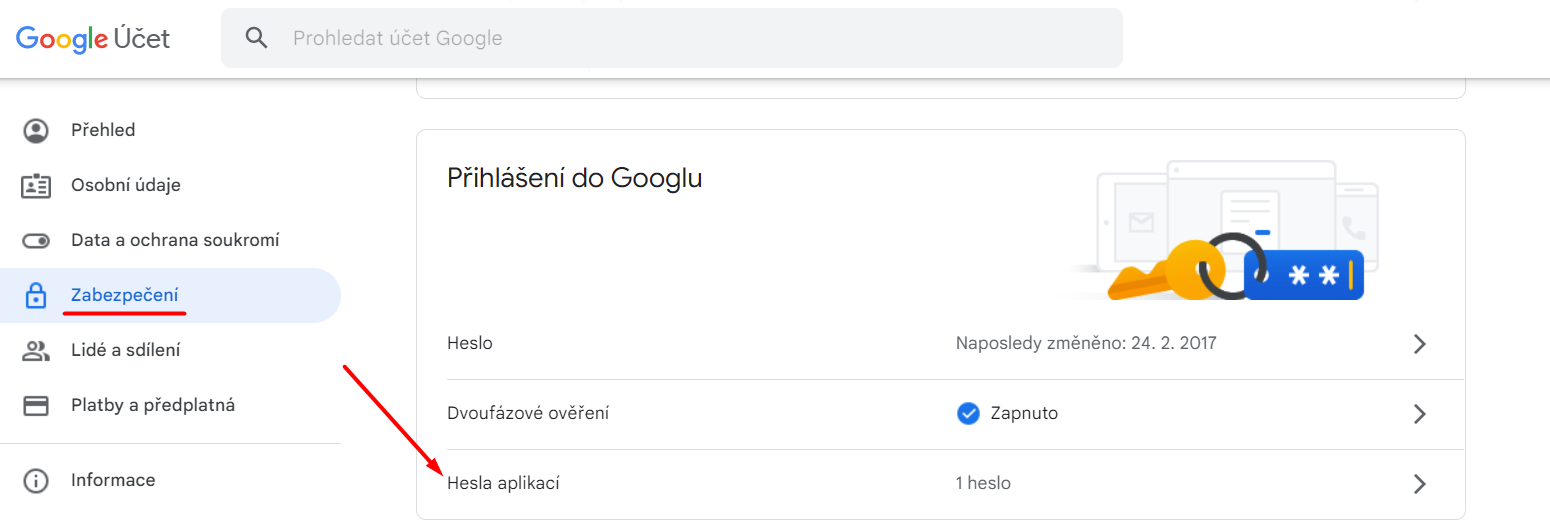1550x532 pixels.
Task: Click the Zabezpečení lock icon
Action: (x=36, y=296)
